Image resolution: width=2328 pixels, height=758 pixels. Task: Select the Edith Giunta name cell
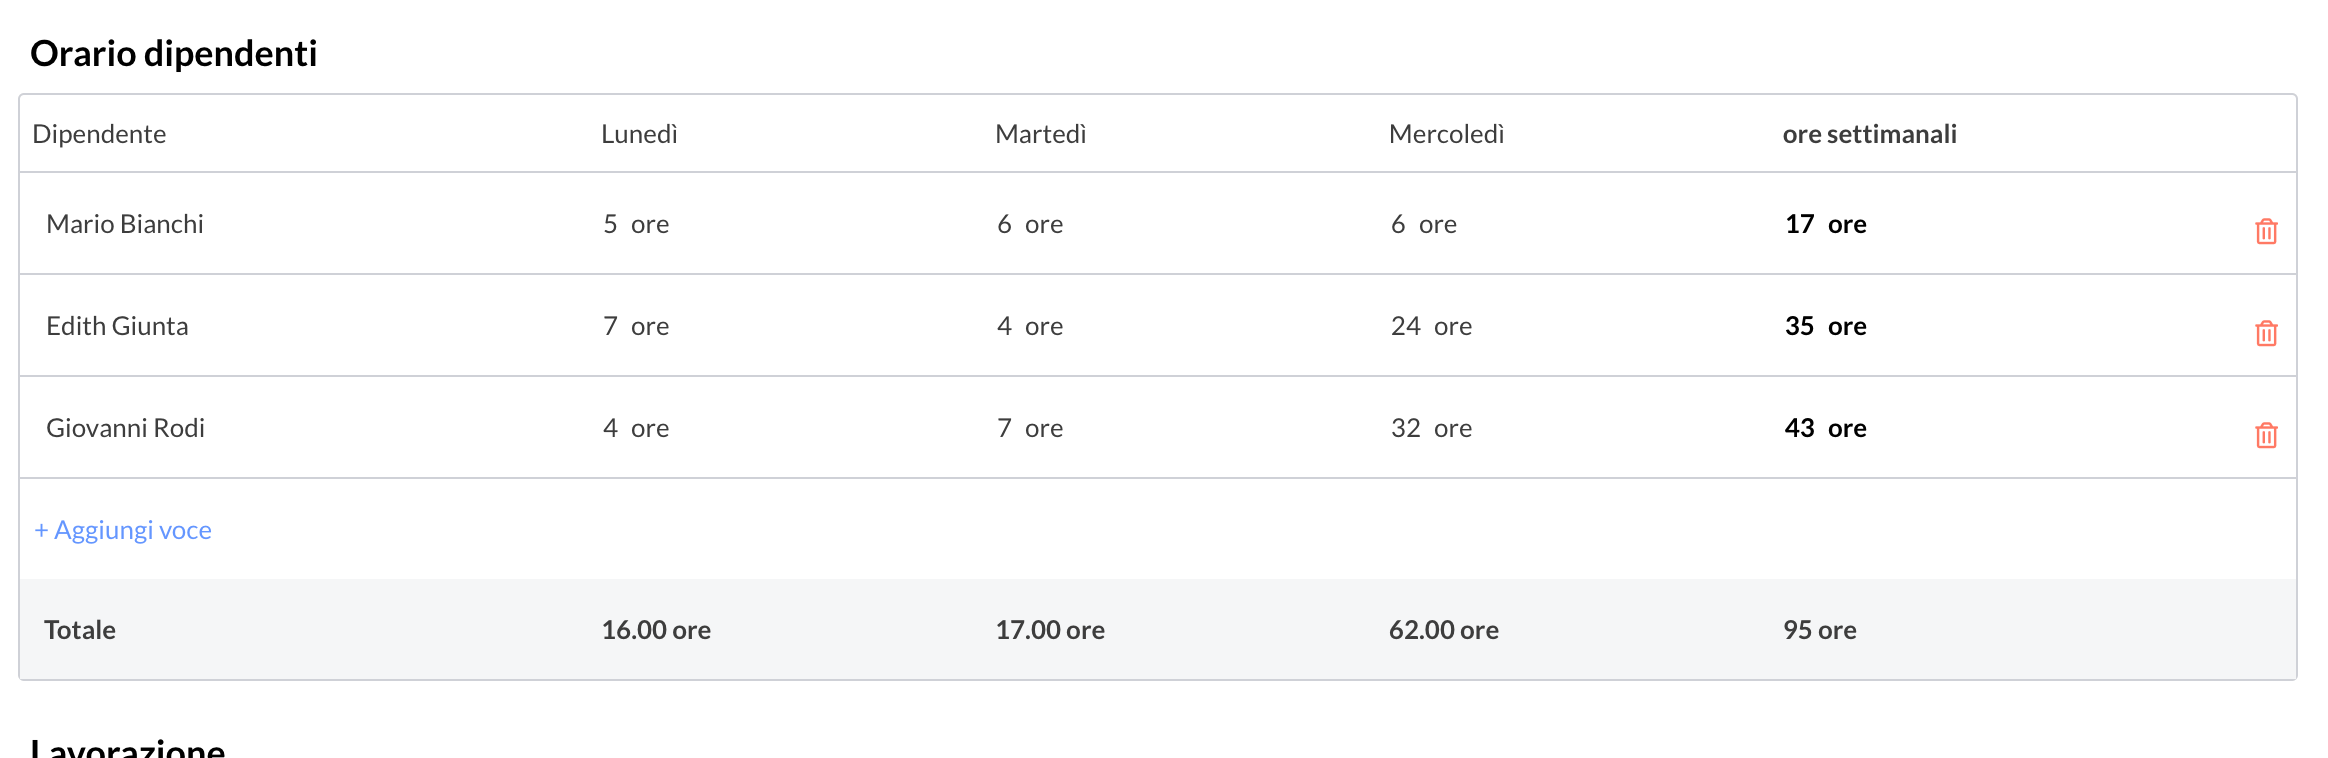117,326
